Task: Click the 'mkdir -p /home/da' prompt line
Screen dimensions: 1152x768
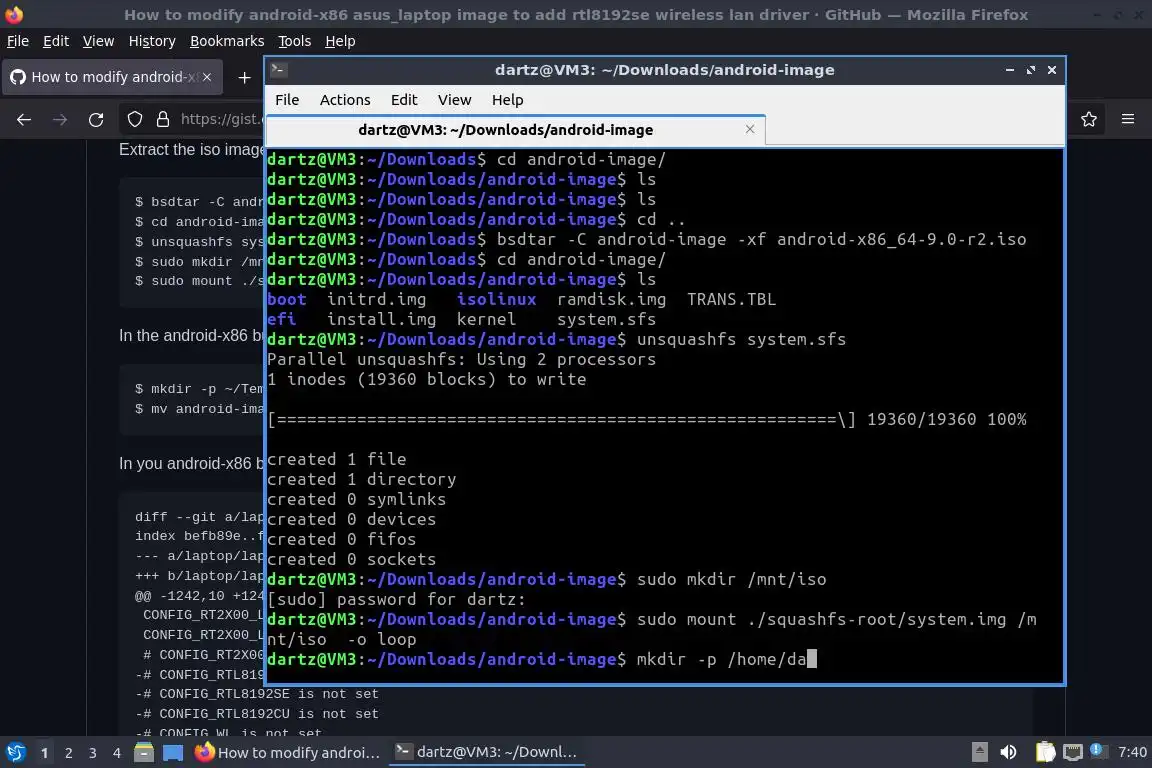Action: [x=541, y=659]
